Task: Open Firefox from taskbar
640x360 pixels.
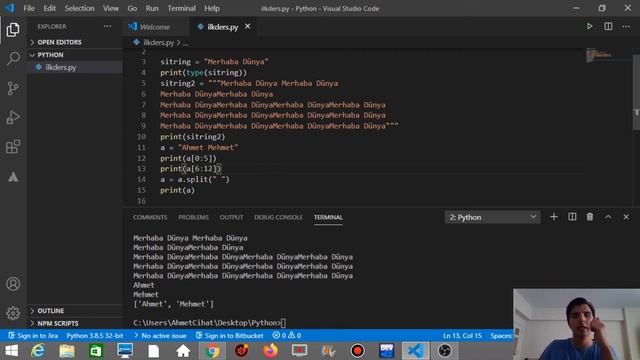Action: click(270, 351)
